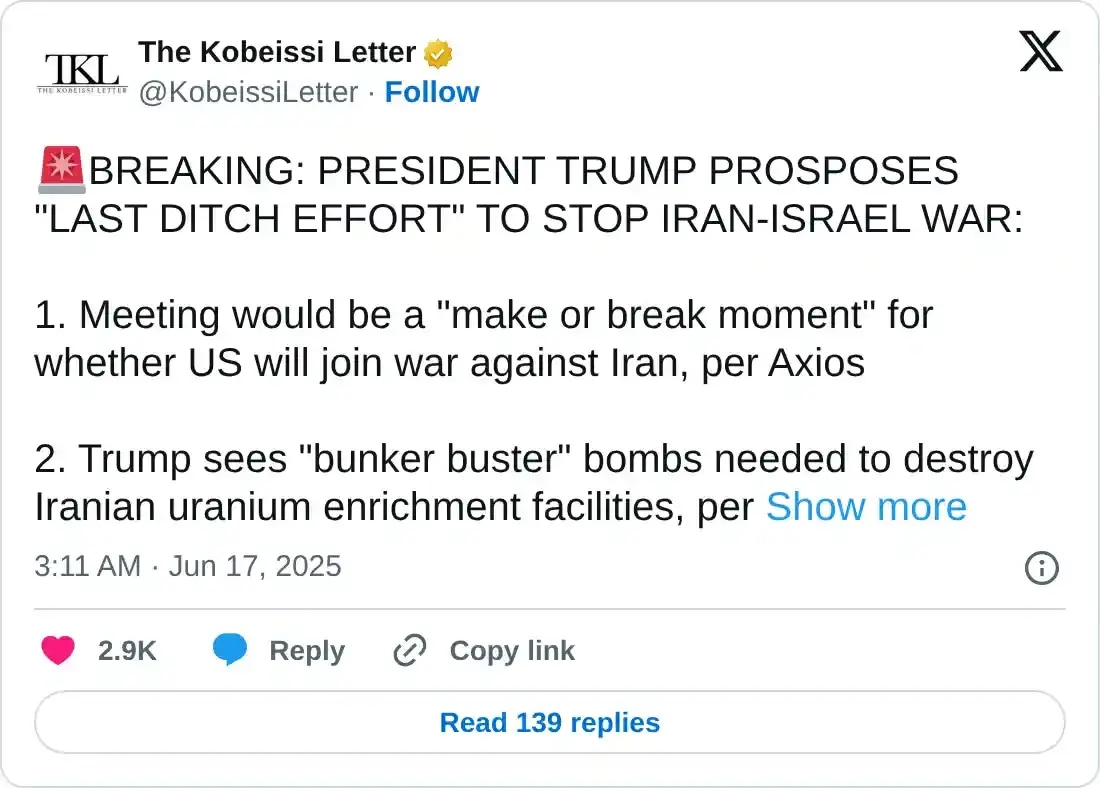Click the 2.9K likes count
Screen dimensions: 1100x788
127,651
